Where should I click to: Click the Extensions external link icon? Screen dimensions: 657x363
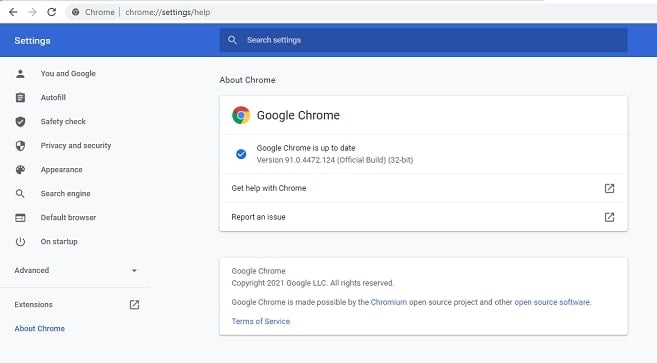click(x=134, y=305)
